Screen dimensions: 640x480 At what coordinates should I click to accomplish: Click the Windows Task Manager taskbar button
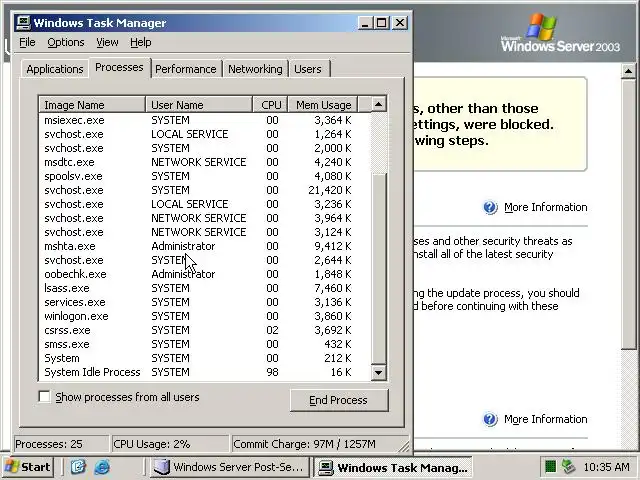coord(394,467)
